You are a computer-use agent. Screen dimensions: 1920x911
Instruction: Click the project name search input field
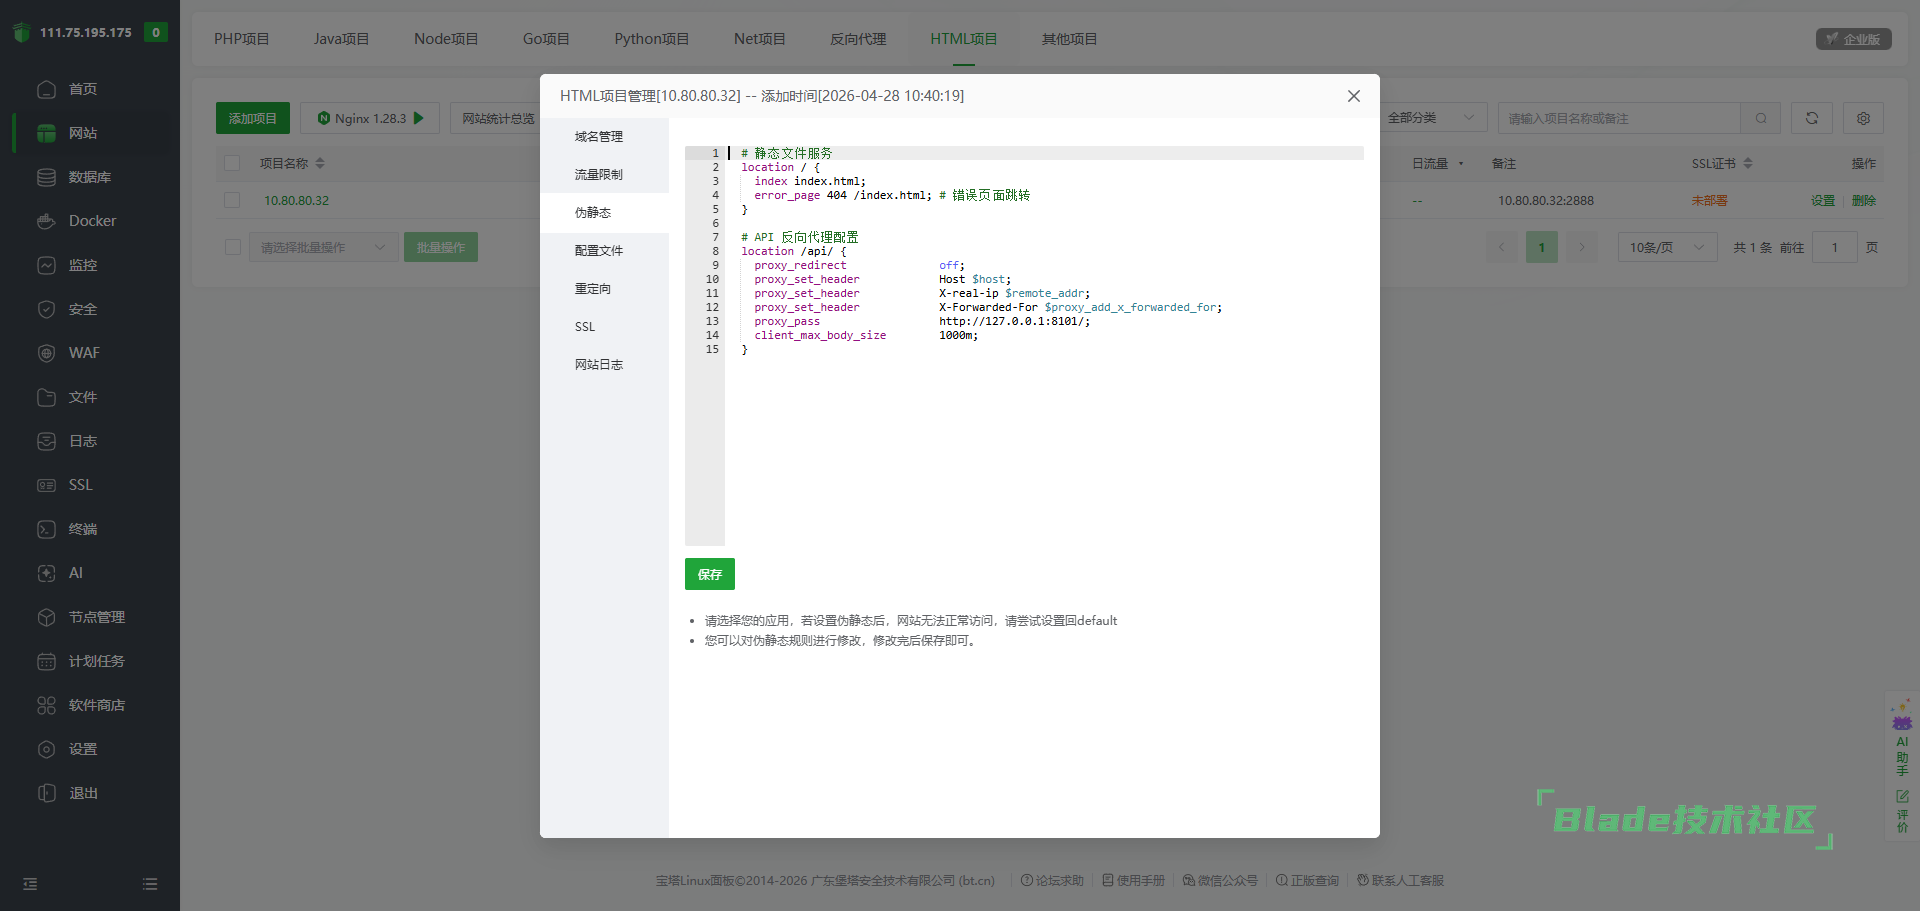(1618, 118)
